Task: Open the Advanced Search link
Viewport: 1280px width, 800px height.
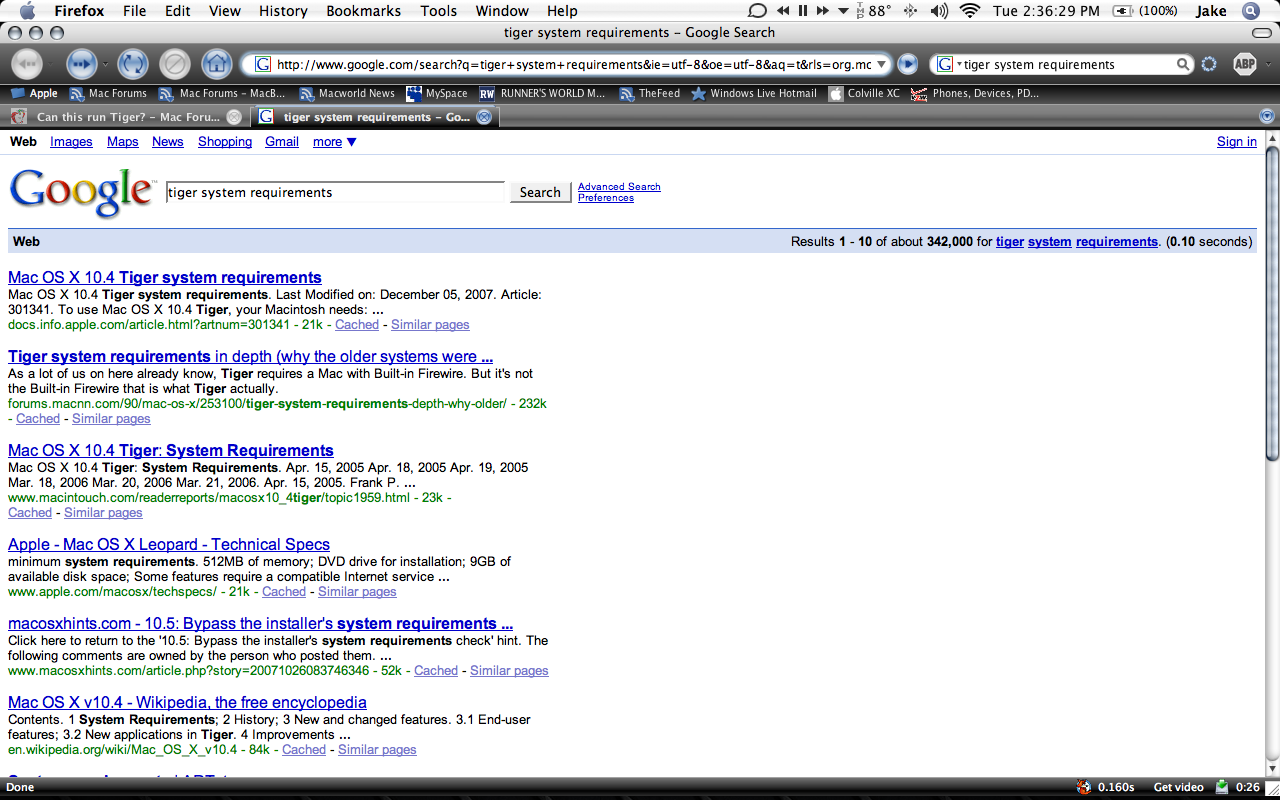Action: click(619, 186)
